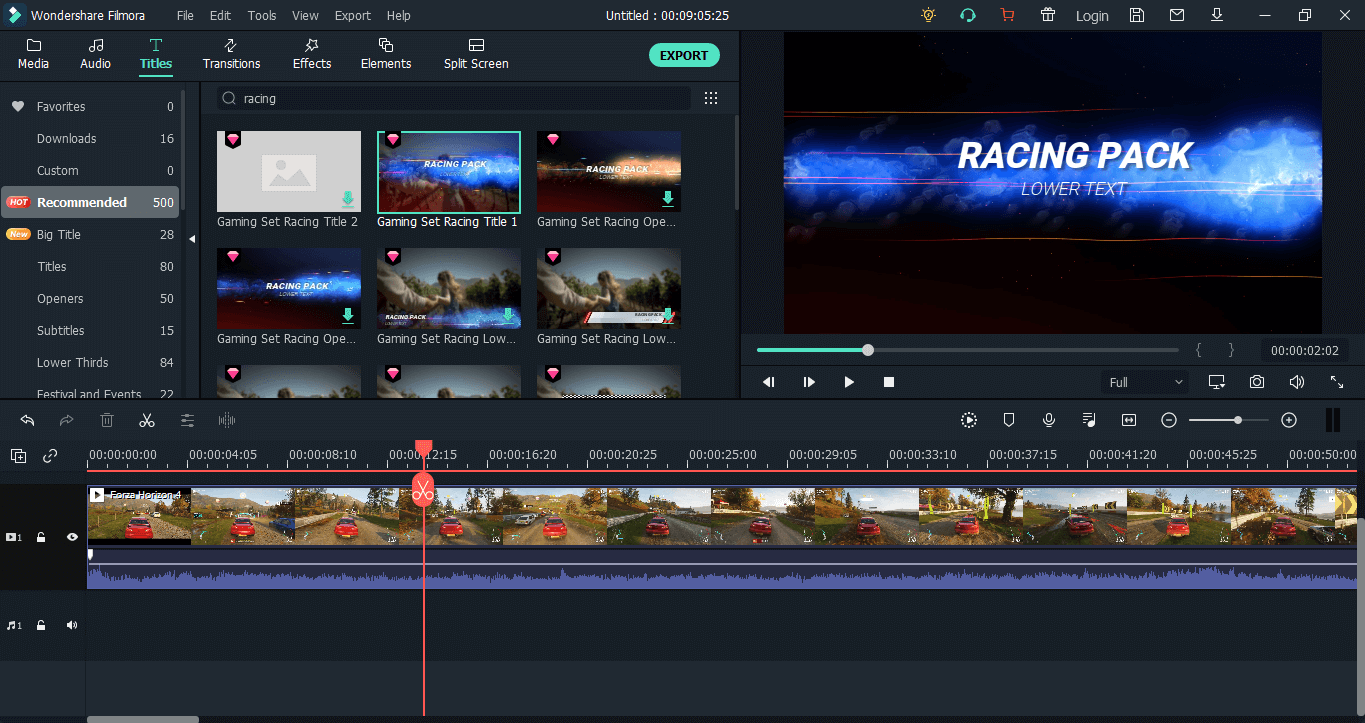Click the green EXPORT button
This screenshot has width=1365, height=723.
pos(684,56)
